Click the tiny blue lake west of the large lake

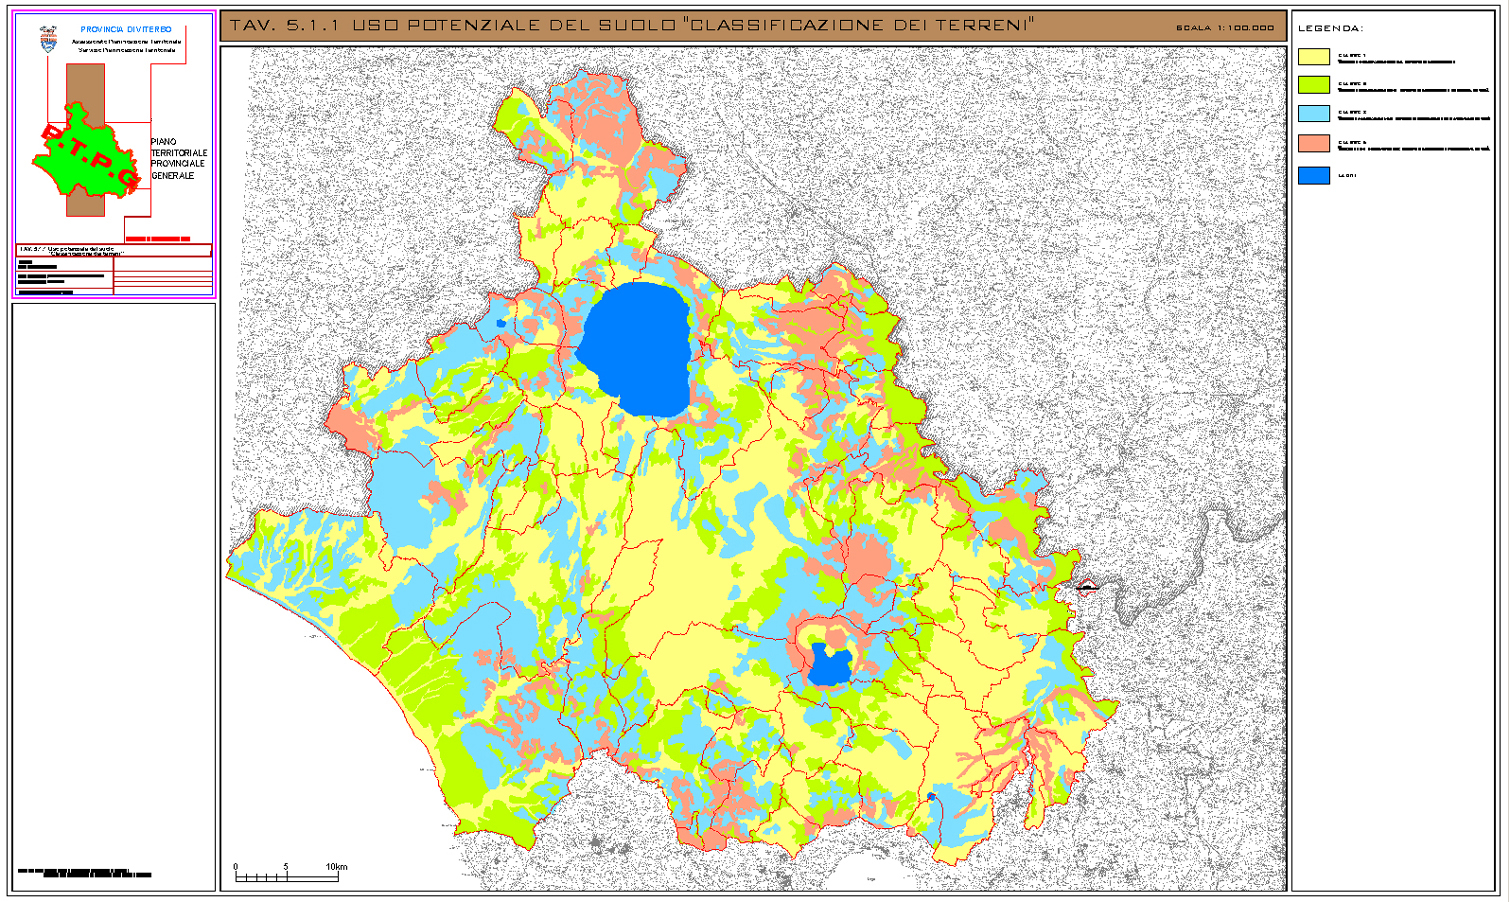501,323
